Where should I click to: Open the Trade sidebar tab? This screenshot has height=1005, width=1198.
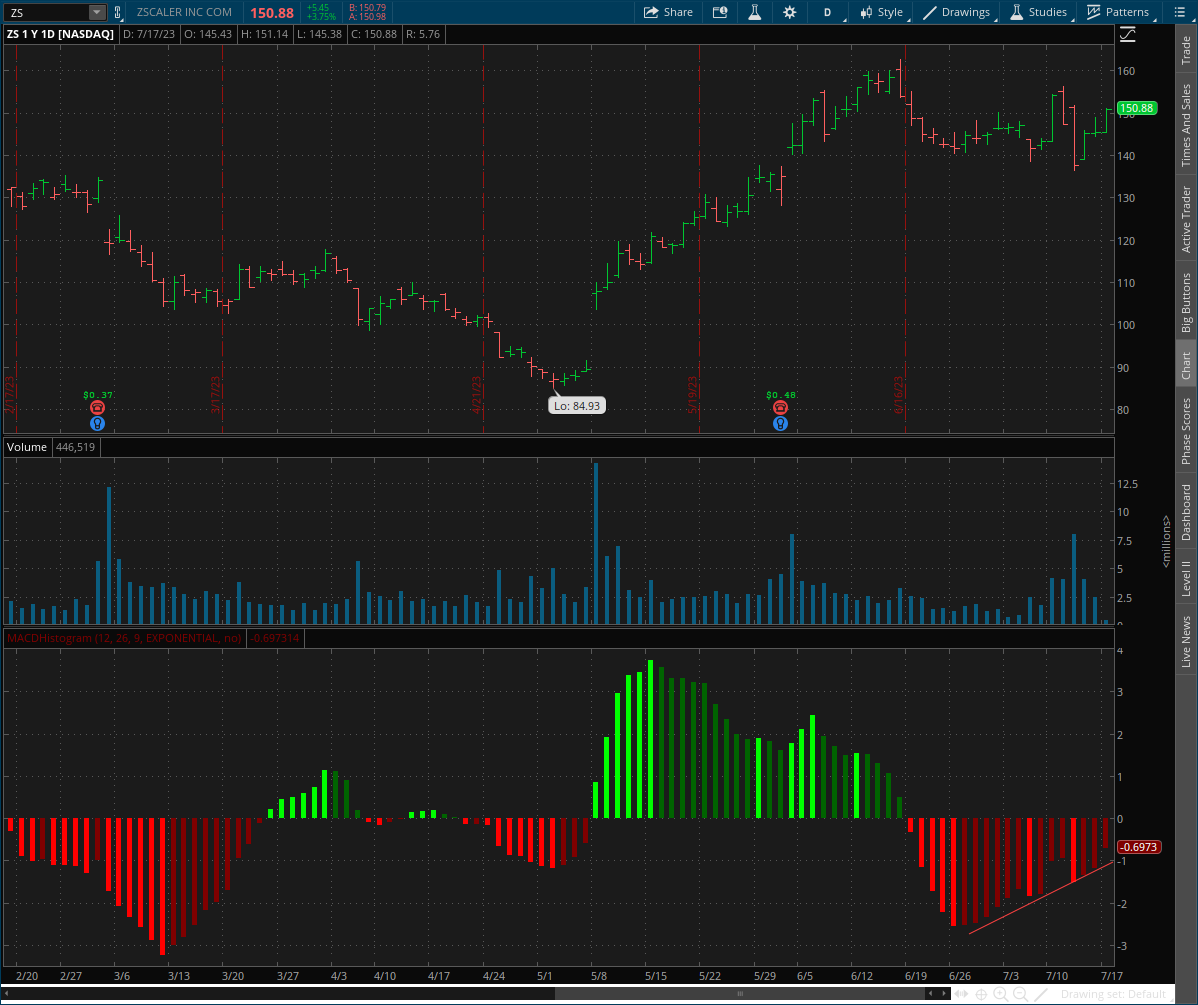tap(1186, 50)
